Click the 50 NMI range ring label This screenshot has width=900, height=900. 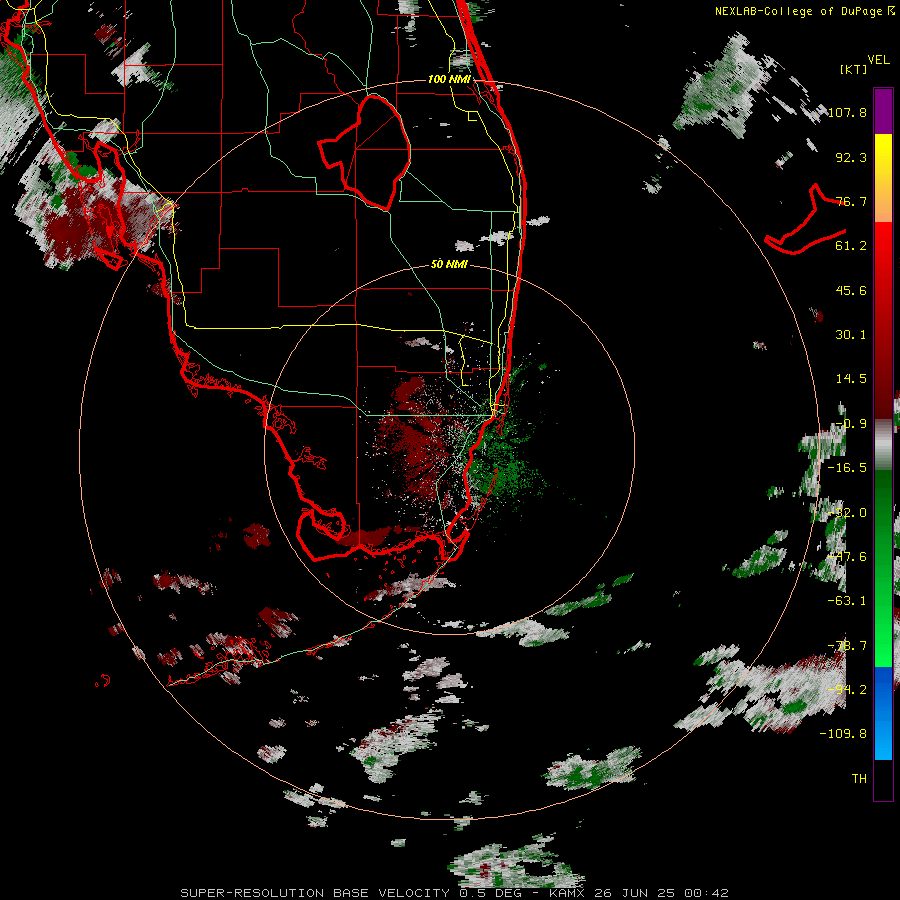pyautogui.click(x=449, y=264)
